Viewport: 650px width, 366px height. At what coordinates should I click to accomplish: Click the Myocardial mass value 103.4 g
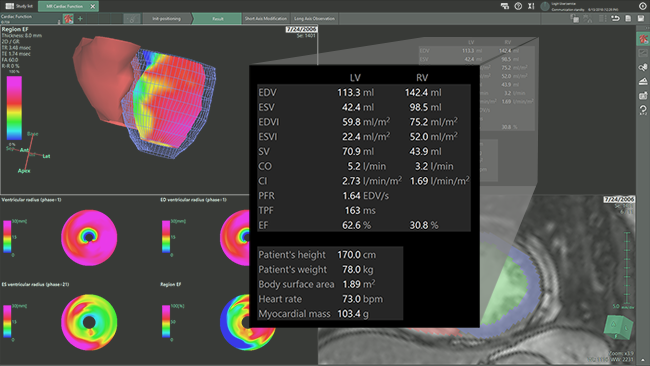click(353, 314)
